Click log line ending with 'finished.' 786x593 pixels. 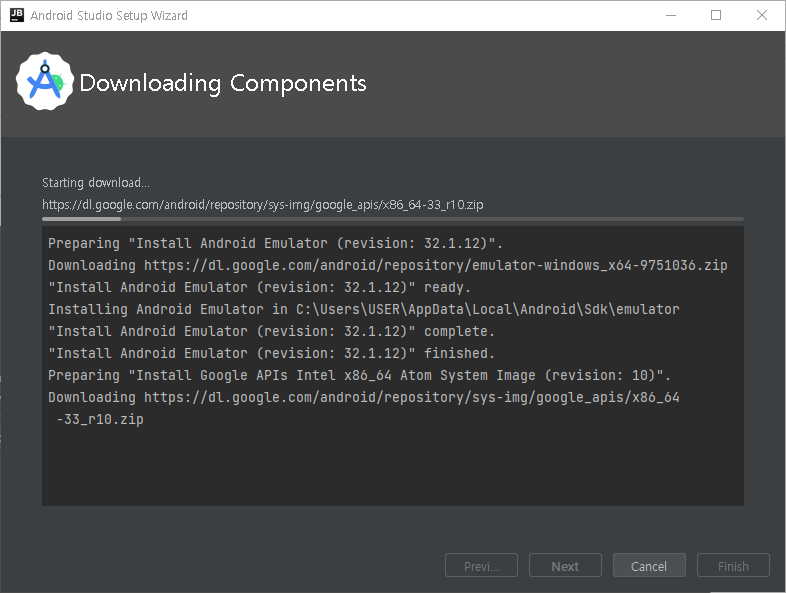point(271,353)
